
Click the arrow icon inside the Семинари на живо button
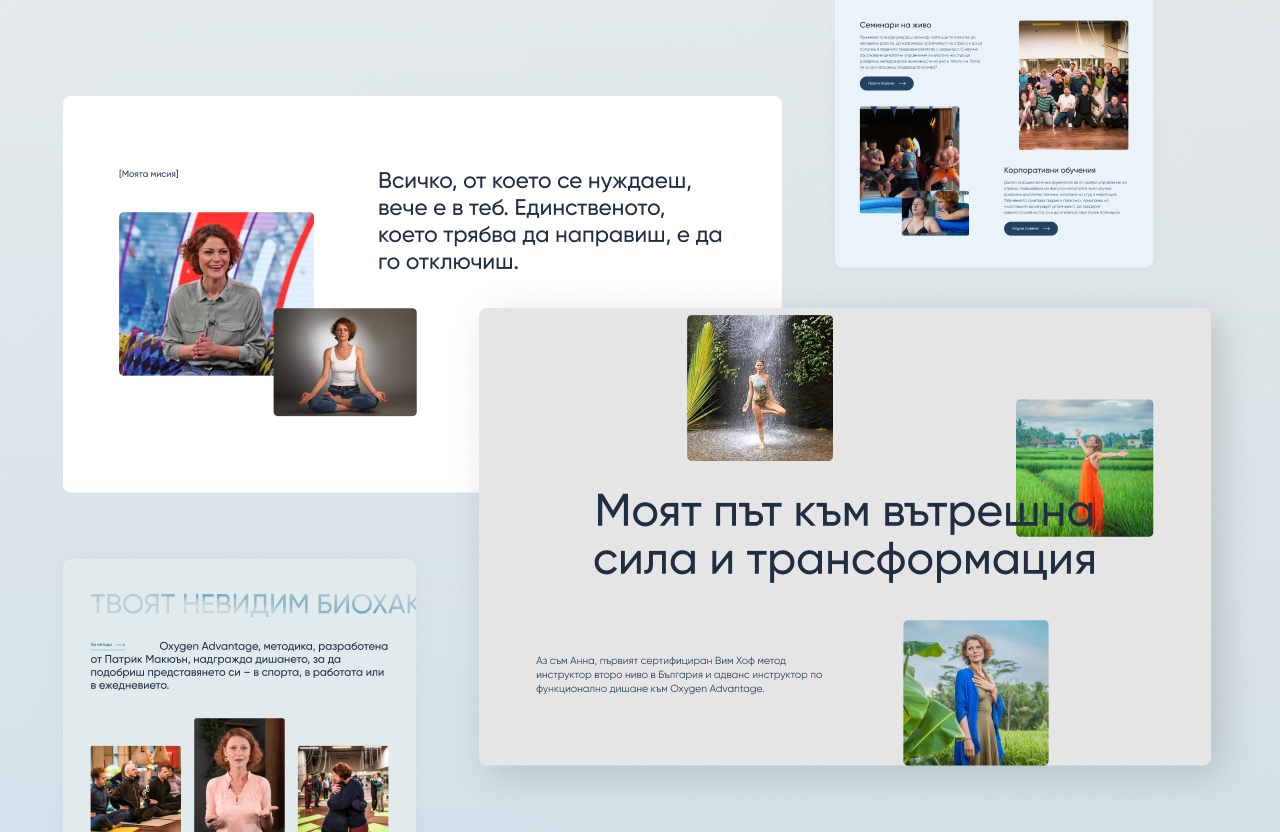click(x=902, y=83)
